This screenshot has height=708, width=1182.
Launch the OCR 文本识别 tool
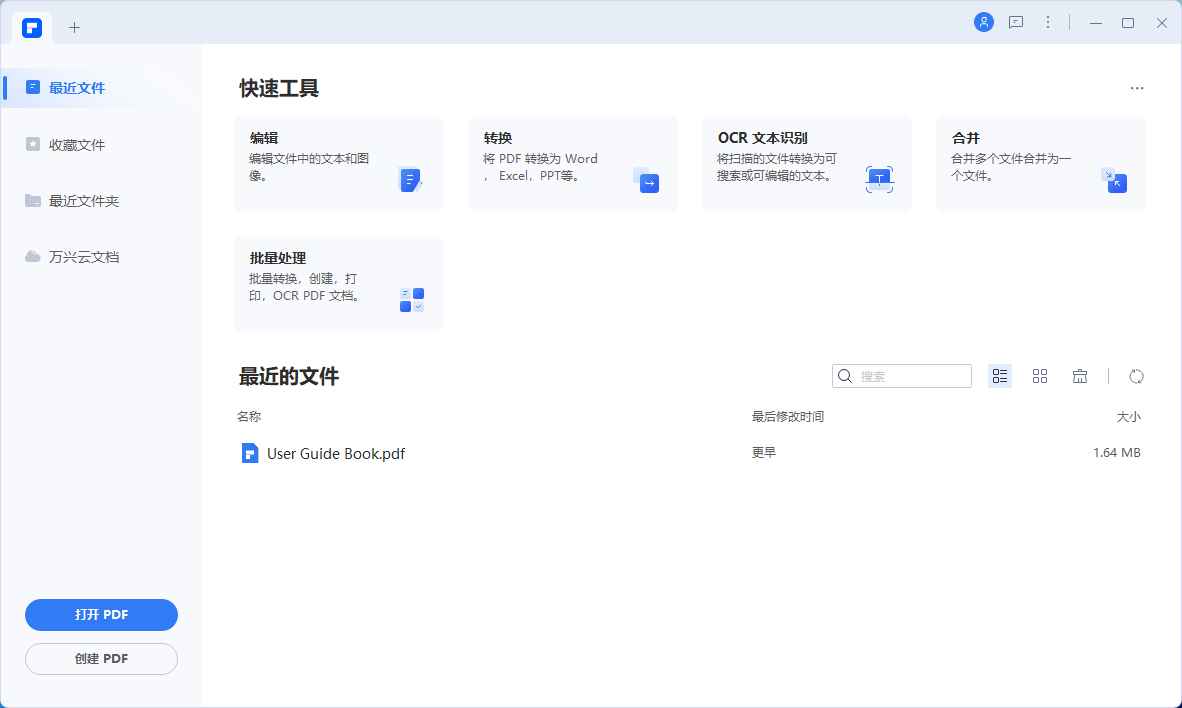[806, 163]
